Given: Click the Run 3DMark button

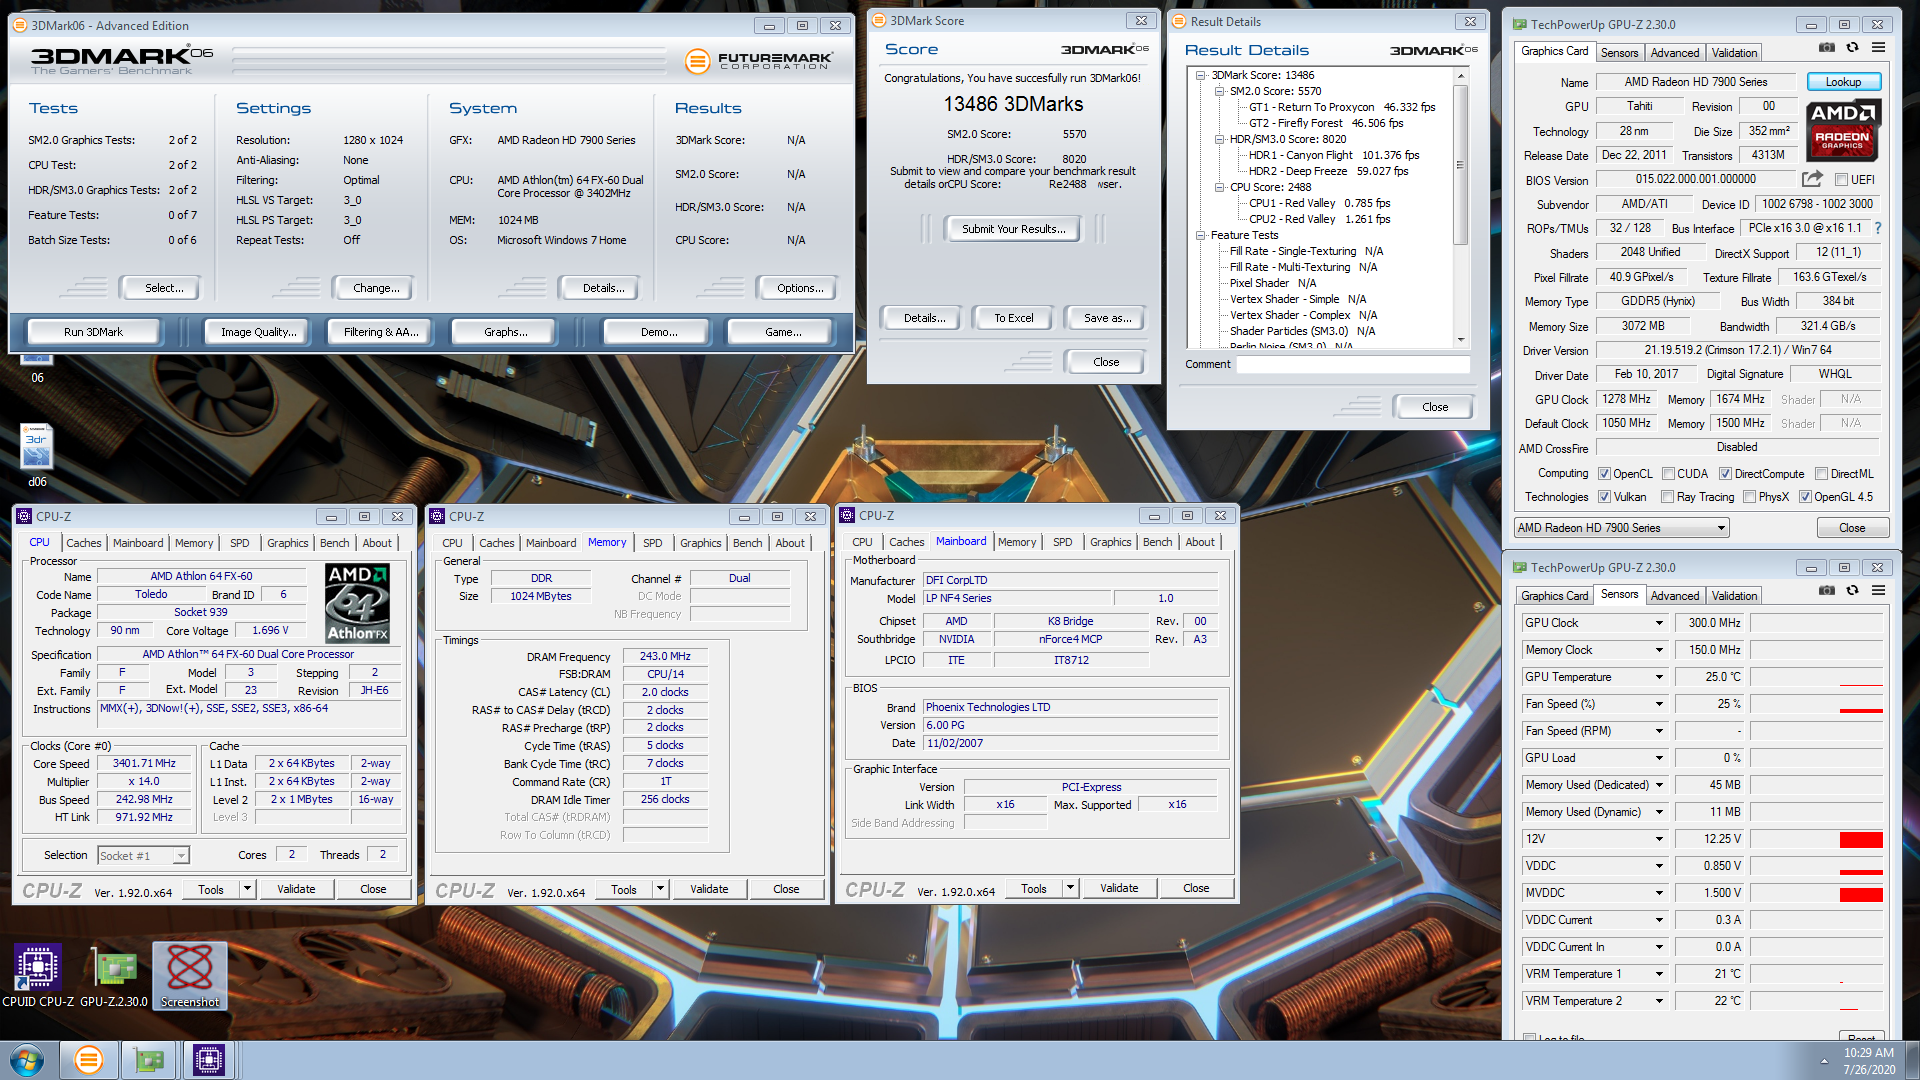Looking at the screenshot, I should (x=93, y=332).
